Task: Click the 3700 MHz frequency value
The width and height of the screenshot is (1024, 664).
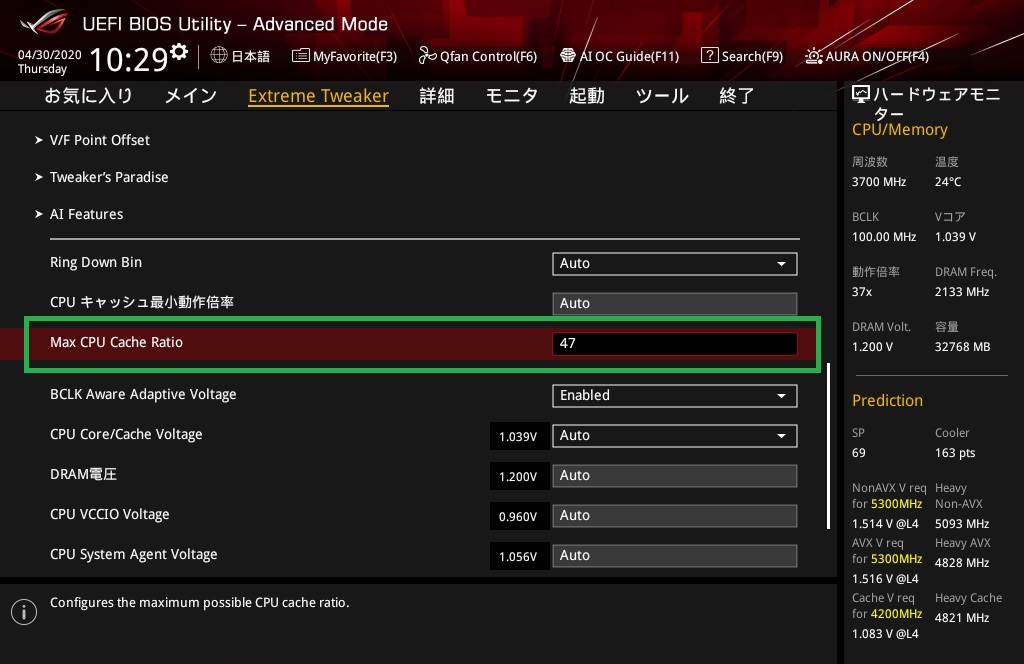Action: [879, 182]
